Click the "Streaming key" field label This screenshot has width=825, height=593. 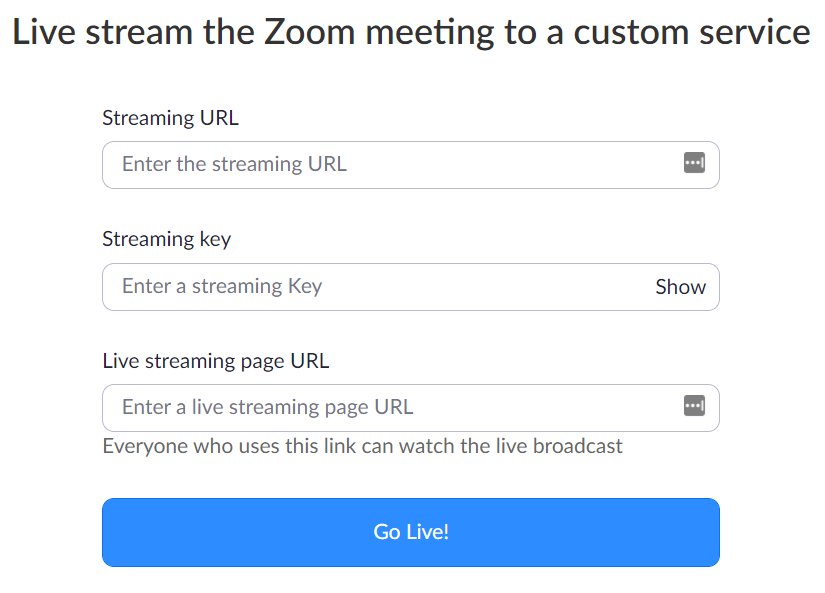coord(167,239)
